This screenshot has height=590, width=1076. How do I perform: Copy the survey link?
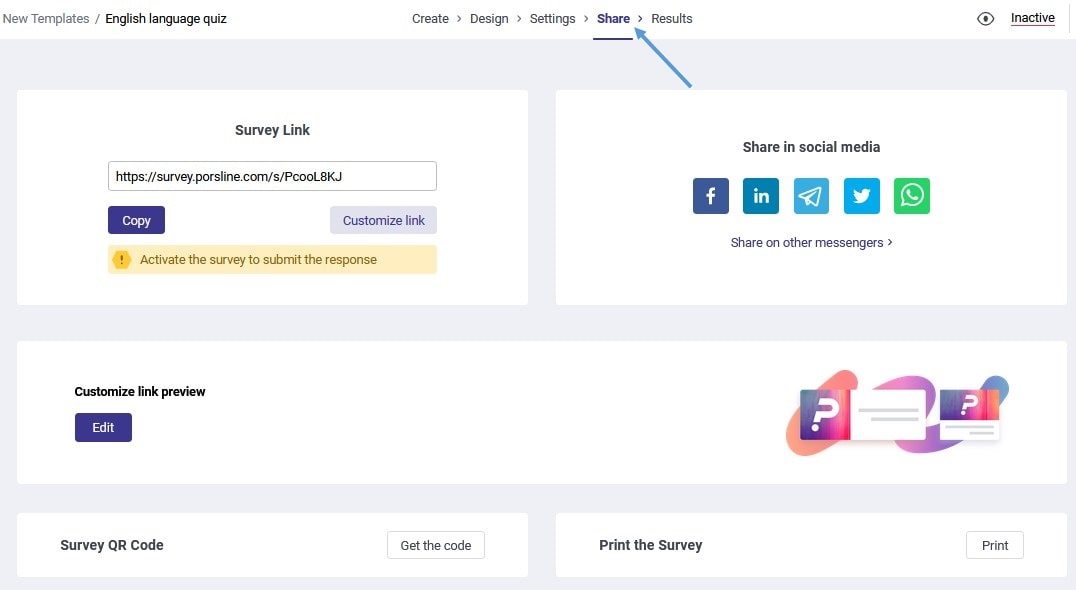[x=136, y=219]
